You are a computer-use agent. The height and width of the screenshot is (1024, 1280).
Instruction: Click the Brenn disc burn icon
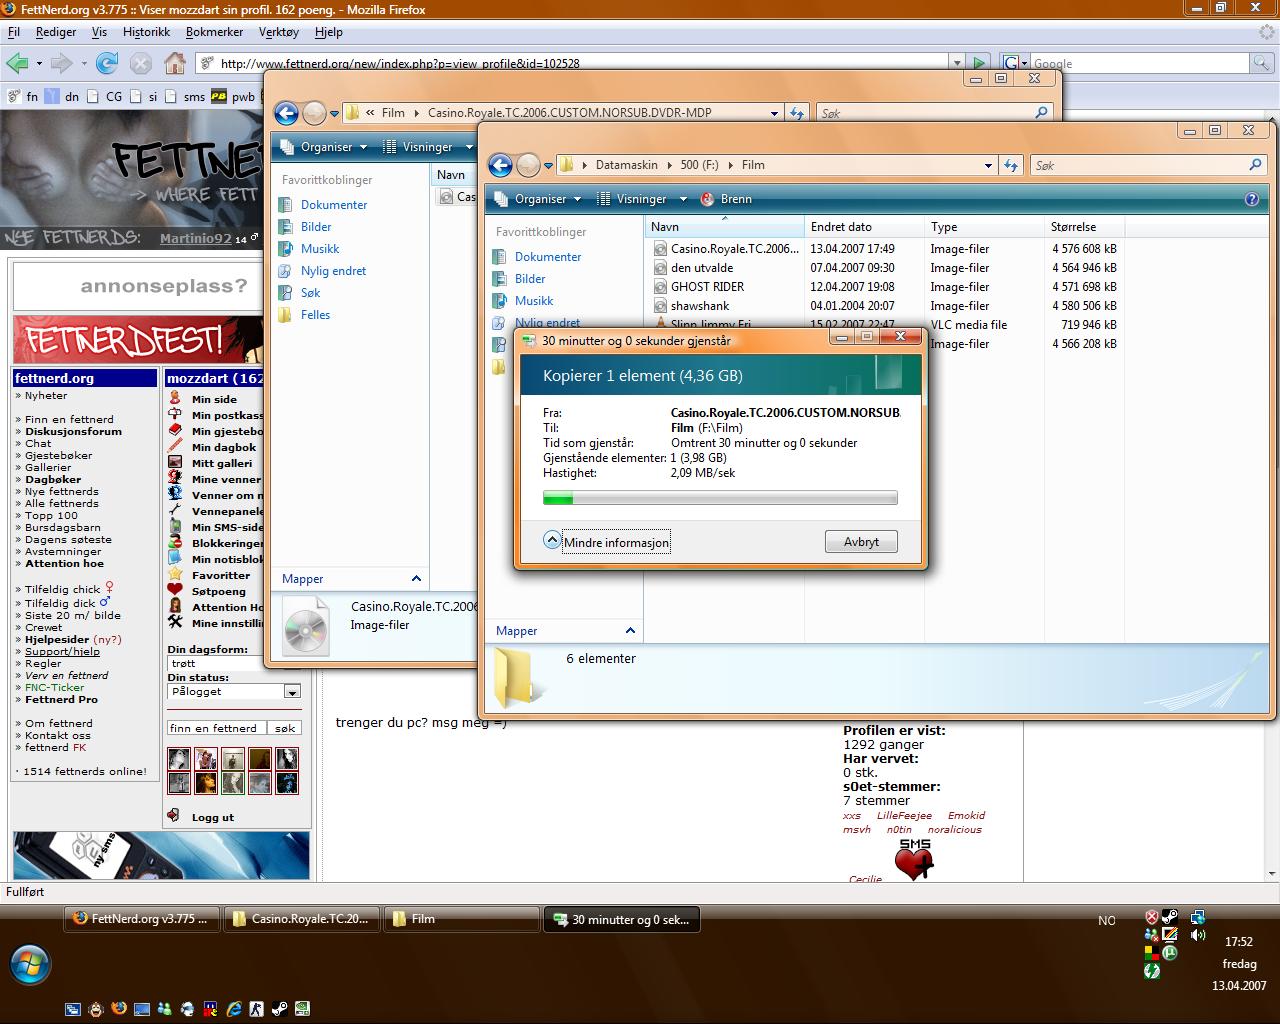(x=708, y=199)
